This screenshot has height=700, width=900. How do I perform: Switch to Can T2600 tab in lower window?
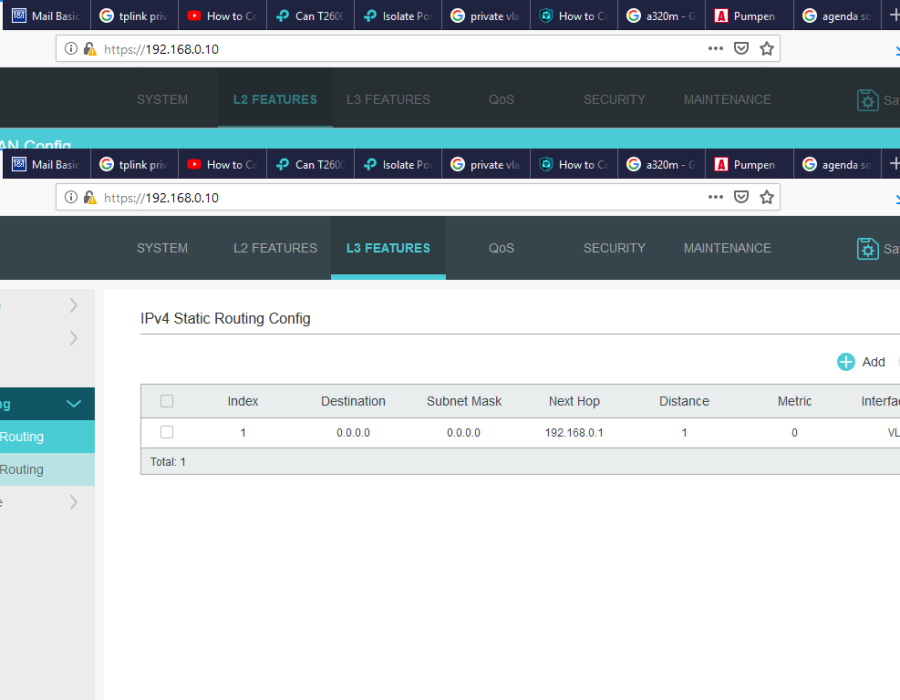coord(310,164)
